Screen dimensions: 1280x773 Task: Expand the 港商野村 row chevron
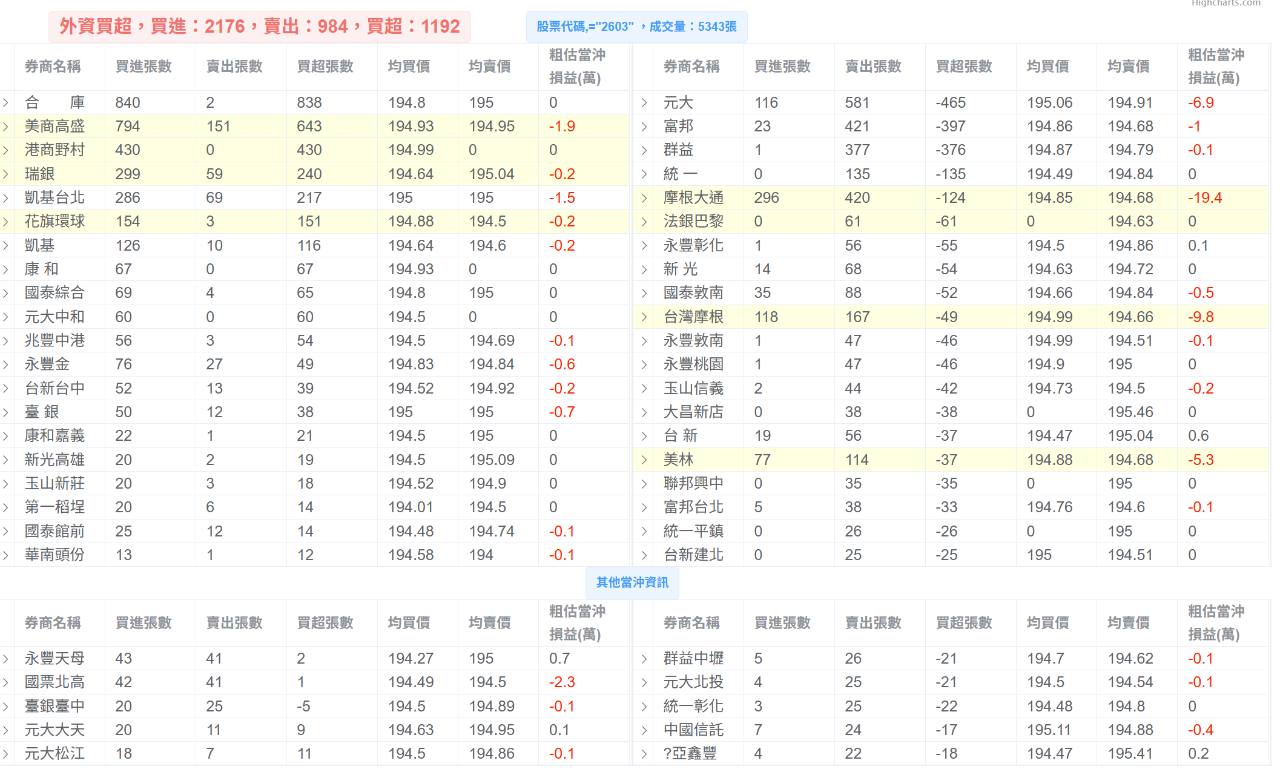click(x=5, y=150)
